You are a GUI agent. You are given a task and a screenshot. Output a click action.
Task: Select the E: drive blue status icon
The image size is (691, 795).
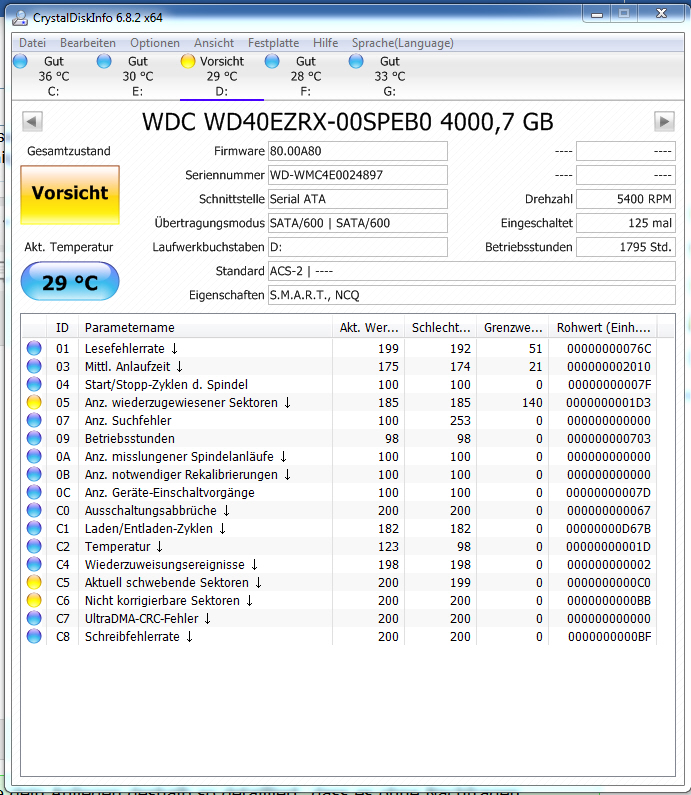[x=104, y=61]
